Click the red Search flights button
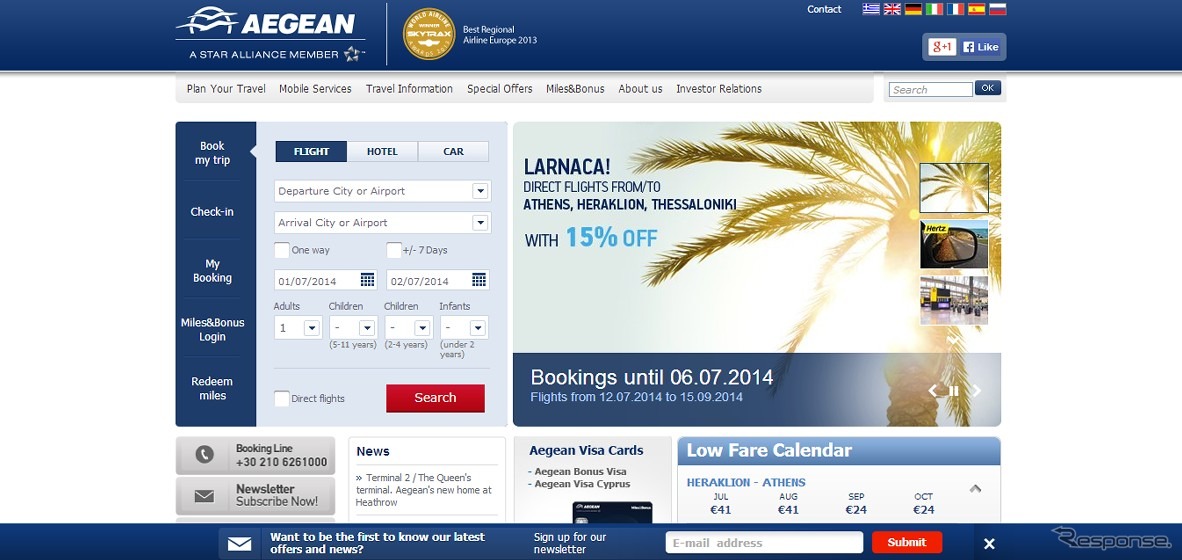This screenshot has height=560, width=1182. pyautogui.click(x=435, y=398)
